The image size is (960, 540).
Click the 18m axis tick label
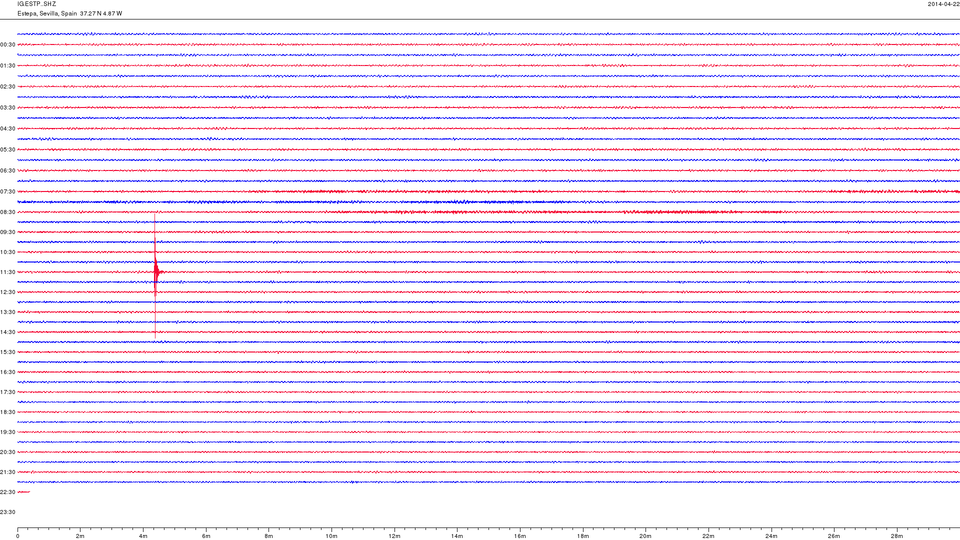coord(583,536)
